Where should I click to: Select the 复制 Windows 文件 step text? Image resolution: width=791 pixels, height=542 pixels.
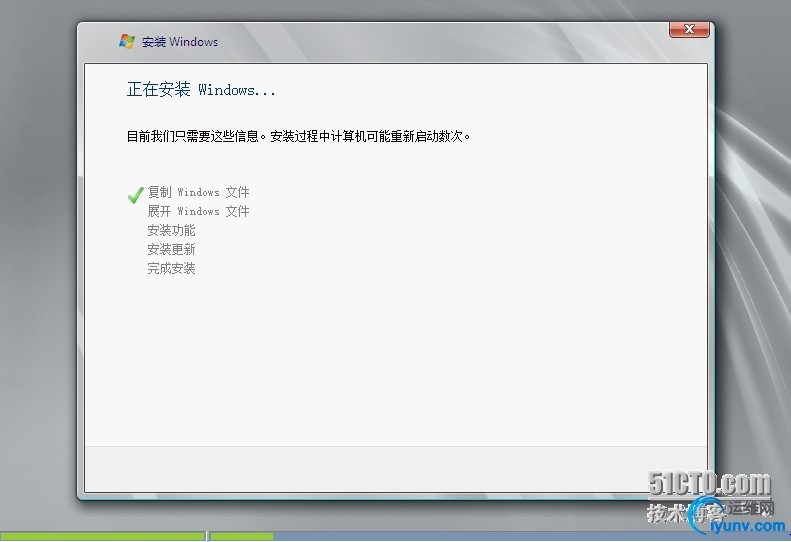point(198,192)
